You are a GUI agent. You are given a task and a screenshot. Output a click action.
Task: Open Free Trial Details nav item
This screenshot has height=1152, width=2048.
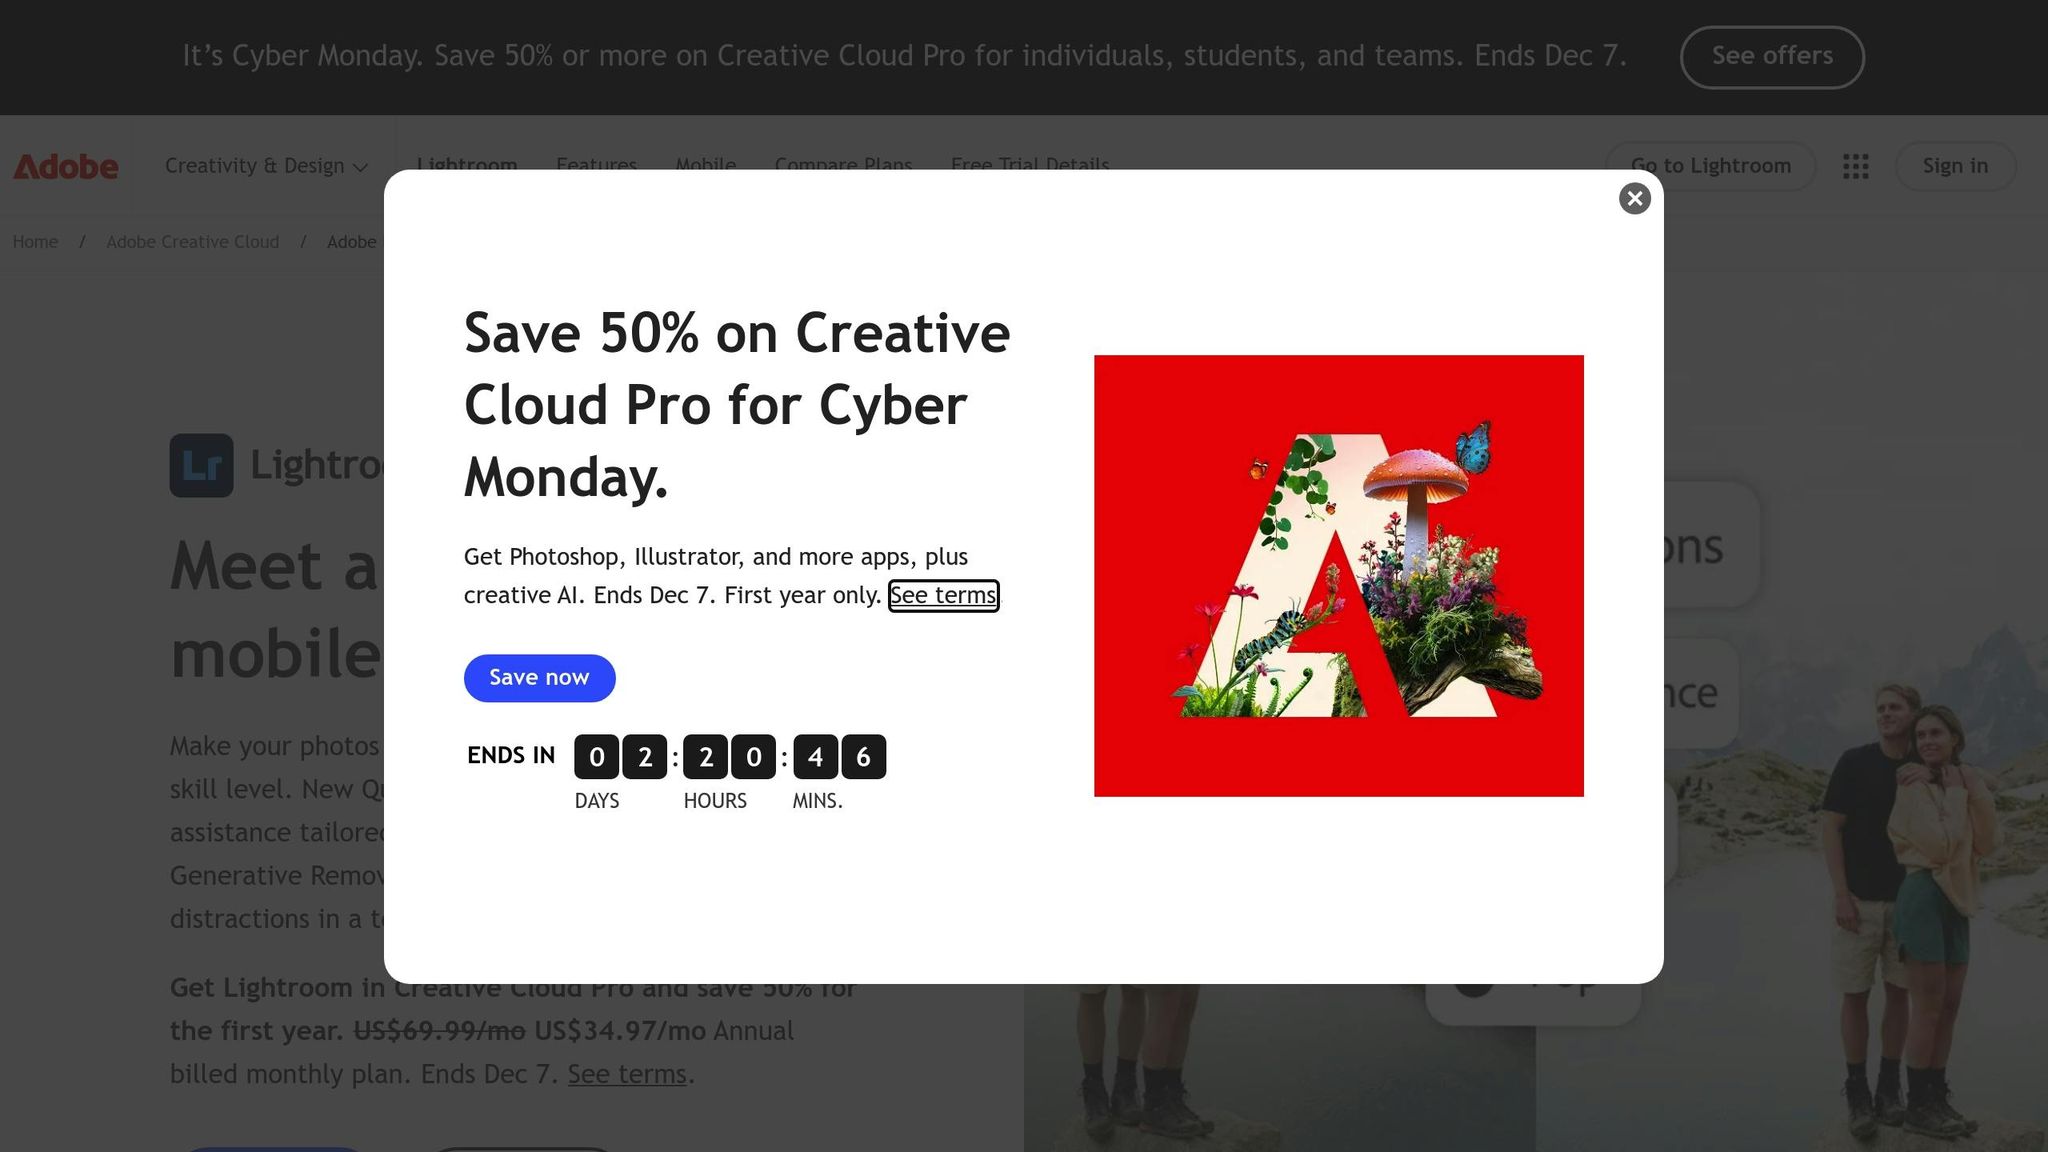pos(1030,163)
